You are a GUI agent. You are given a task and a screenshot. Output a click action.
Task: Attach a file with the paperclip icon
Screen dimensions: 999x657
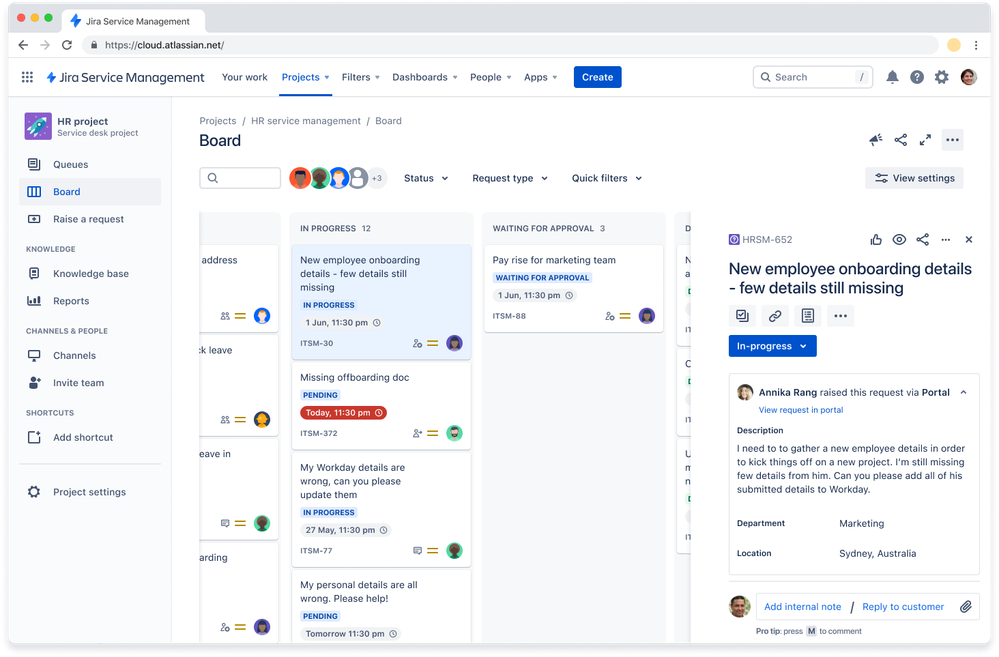(965, 606)
